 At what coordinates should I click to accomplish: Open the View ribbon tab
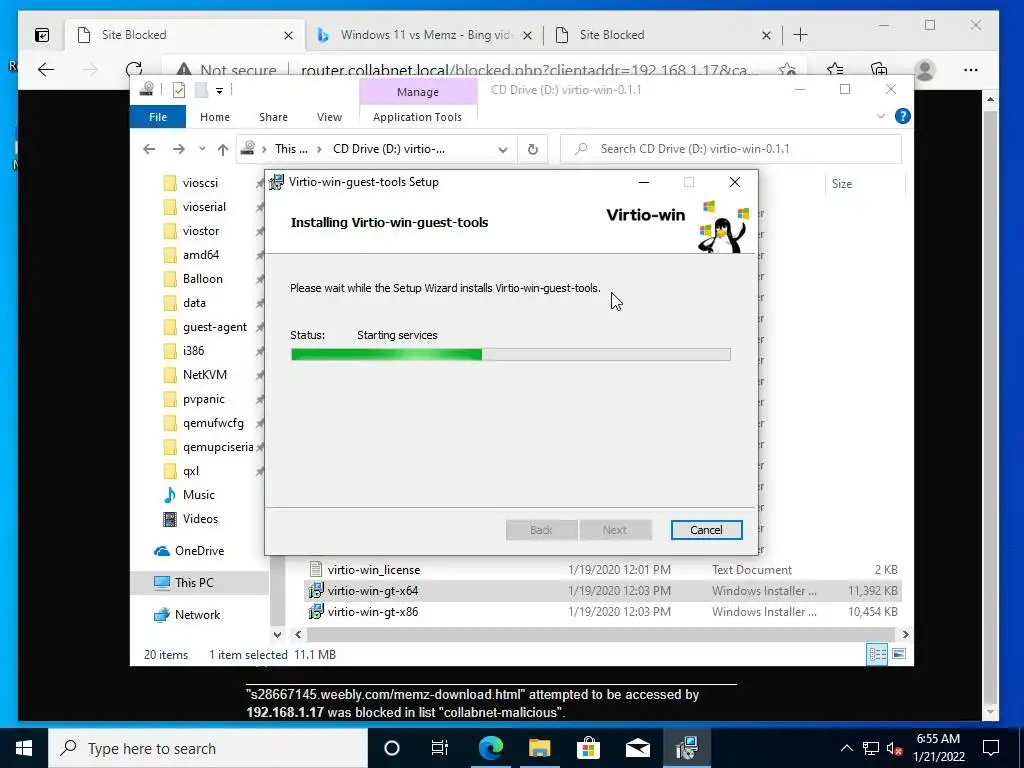329,117
